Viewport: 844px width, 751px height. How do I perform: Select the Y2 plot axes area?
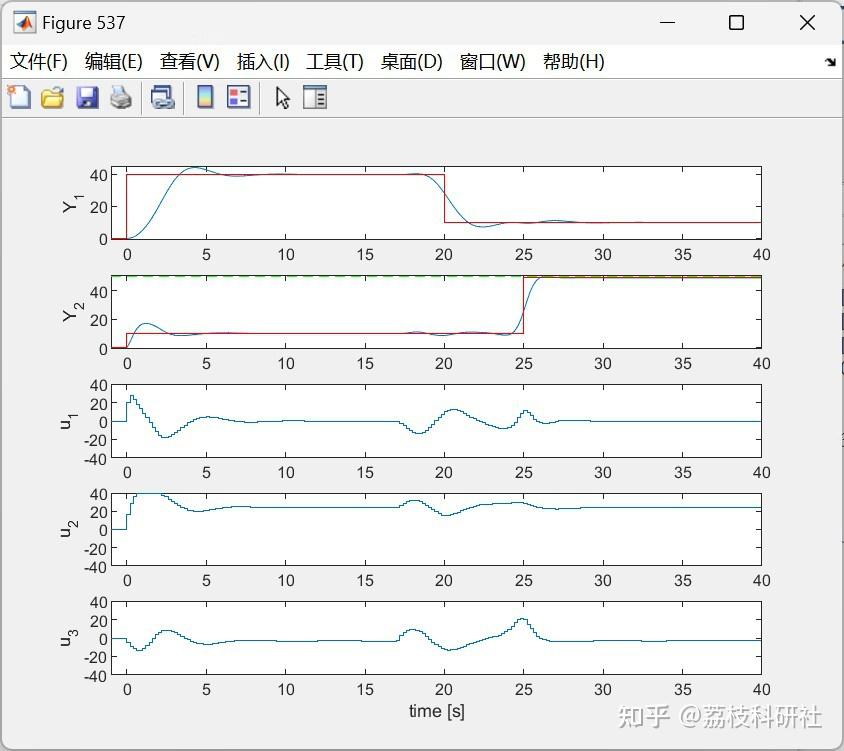(x=436, y=312)
